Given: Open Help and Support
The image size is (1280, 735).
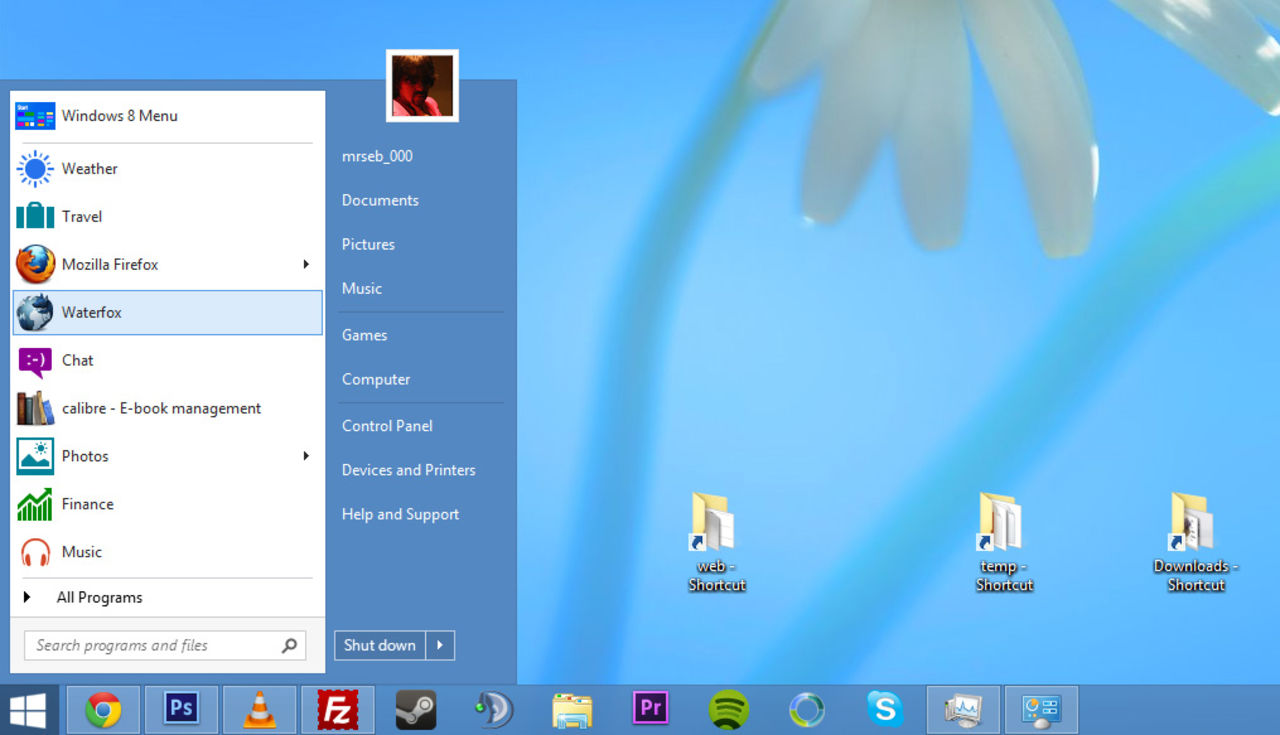Looking at the screenshot, I should (x=400, y=514).
